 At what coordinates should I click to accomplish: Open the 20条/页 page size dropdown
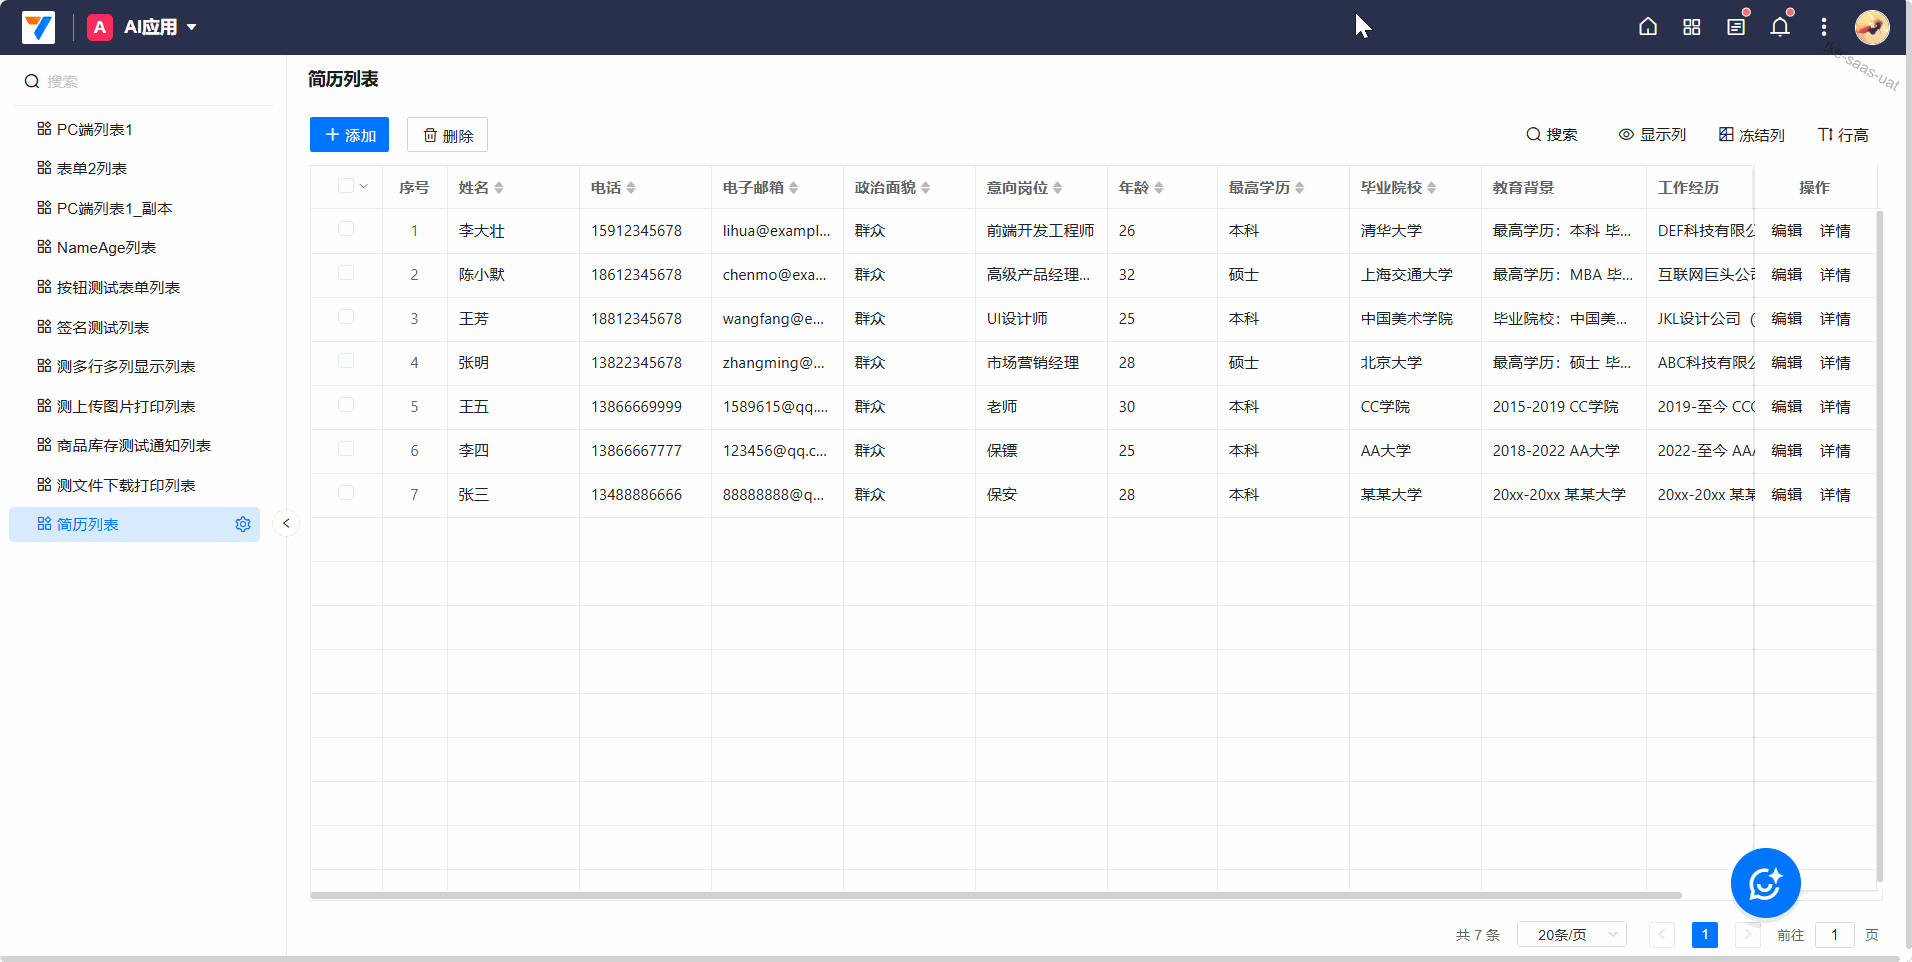[x=1571, y=935]
